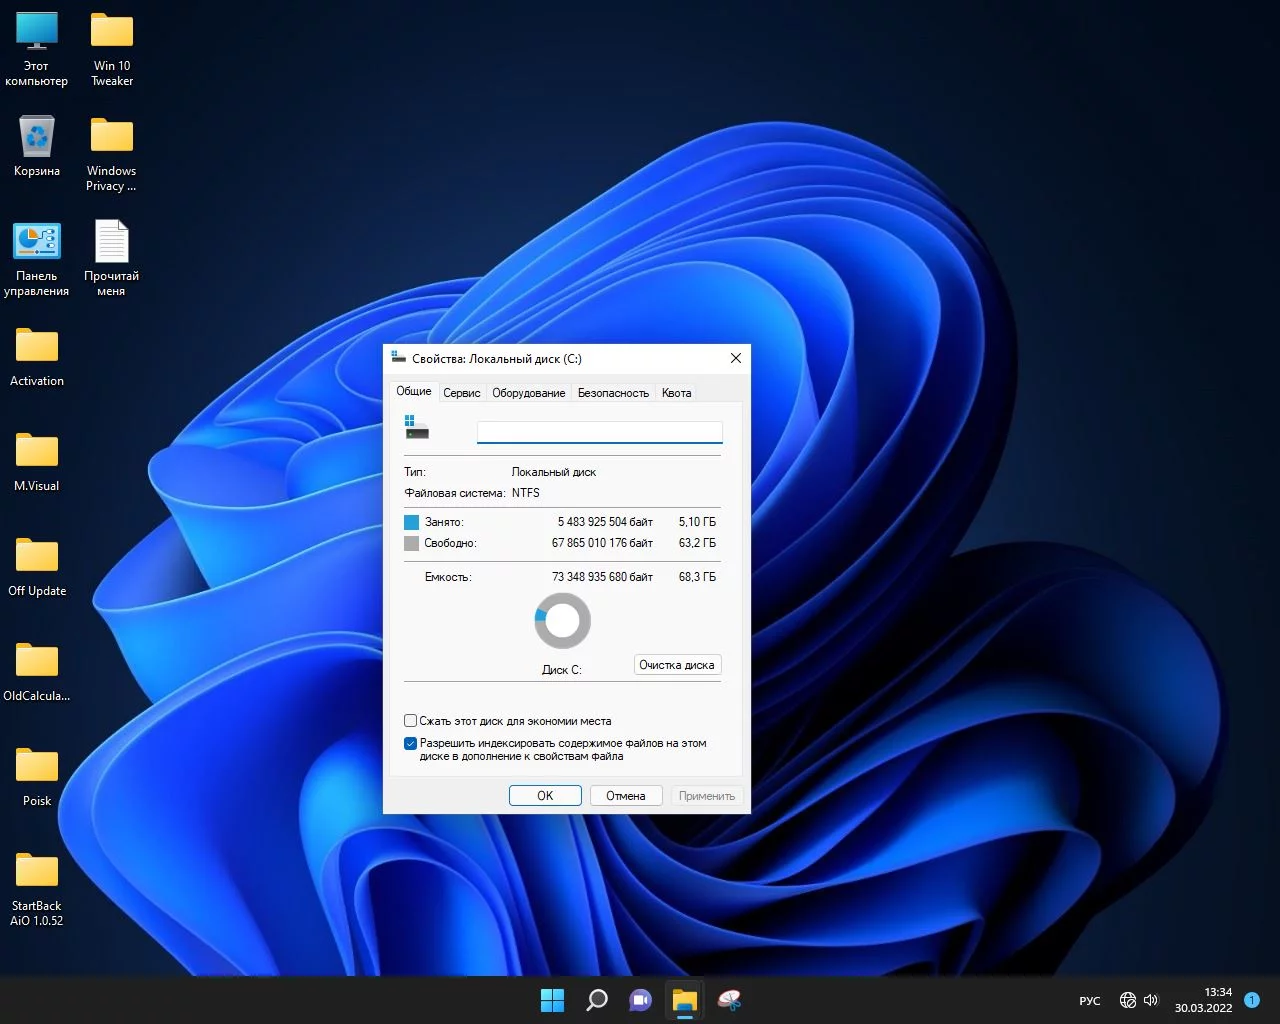Viewport: 1280px width, 1024px height.
Task: Click the volume speaker tray icon
Action: 1151,1000
